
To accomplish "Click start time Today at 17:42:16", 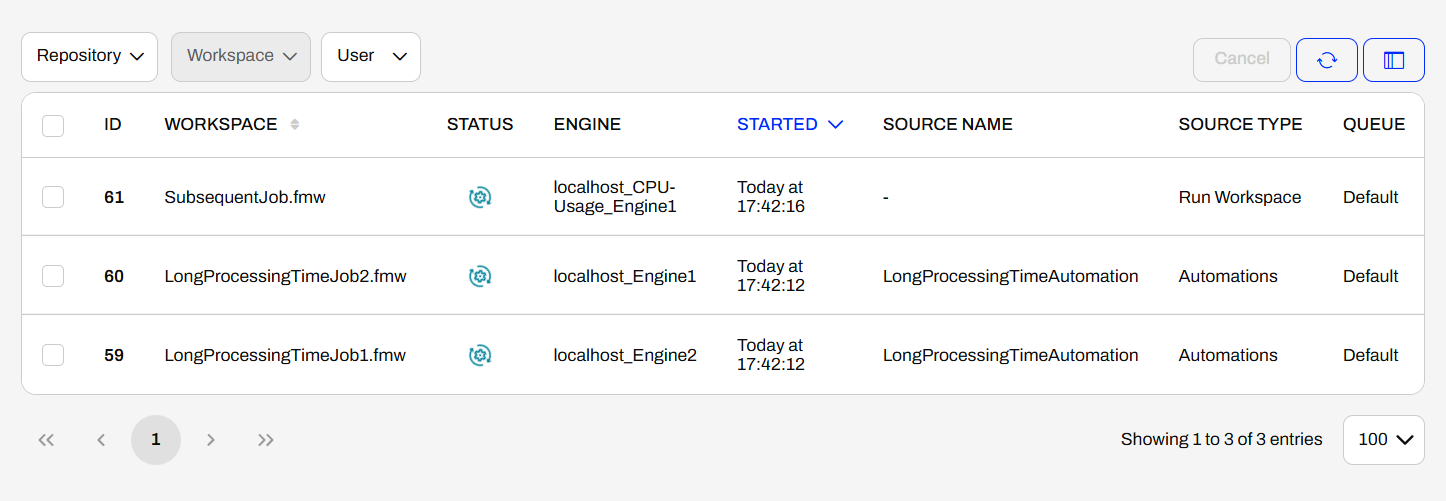I will (x=771, y=197).
